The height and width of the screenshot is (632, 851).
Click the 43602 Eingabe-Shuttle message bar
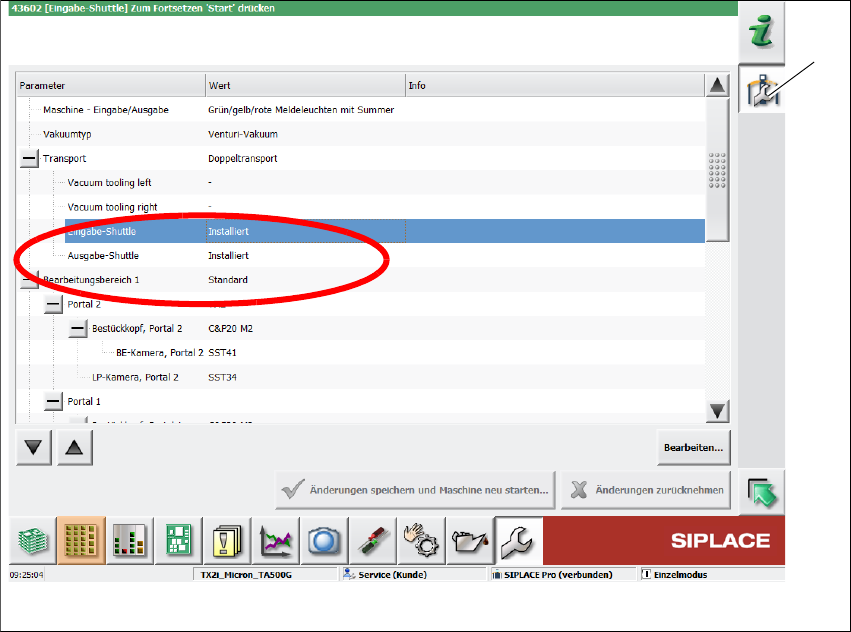[373, 8]
